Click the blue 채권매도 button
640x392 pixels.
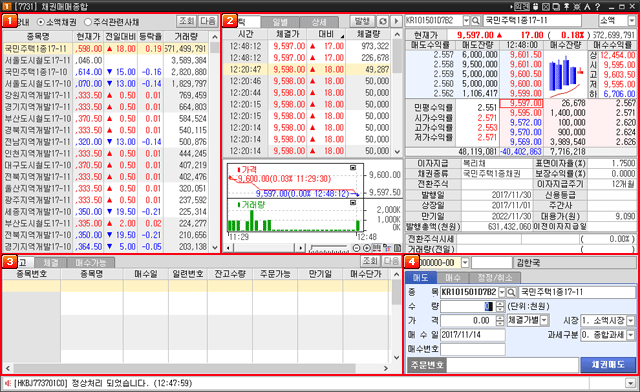point(608,365)
